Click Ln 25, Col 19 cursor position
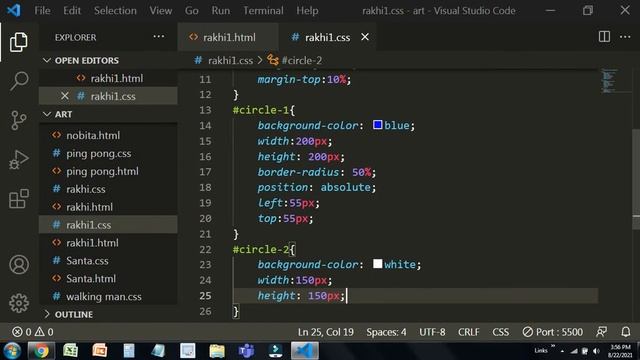 click(326, 332)
